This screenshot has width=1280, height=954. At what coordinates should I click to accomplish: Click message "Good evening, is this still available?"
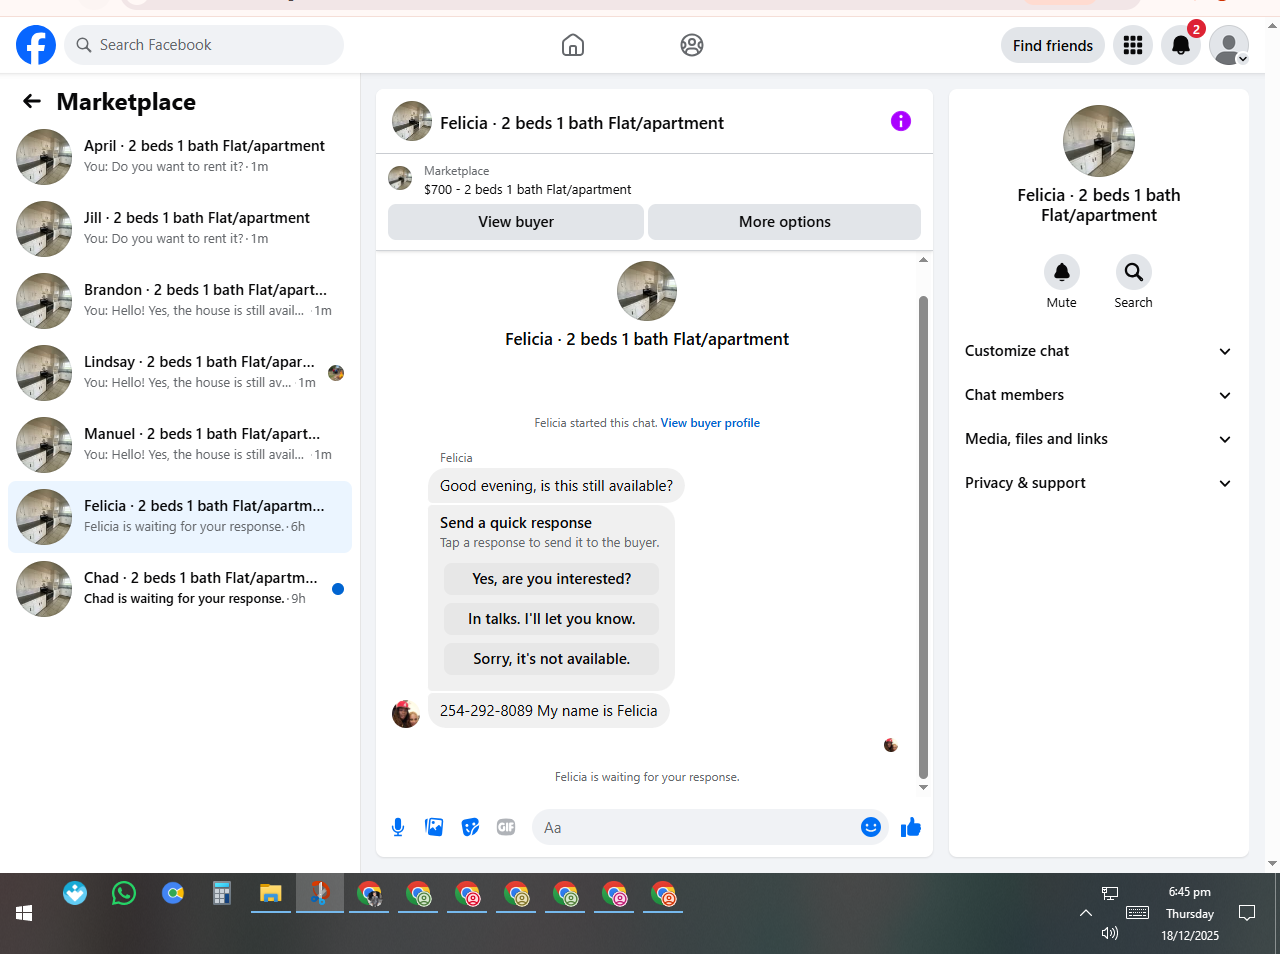[556, 486]
